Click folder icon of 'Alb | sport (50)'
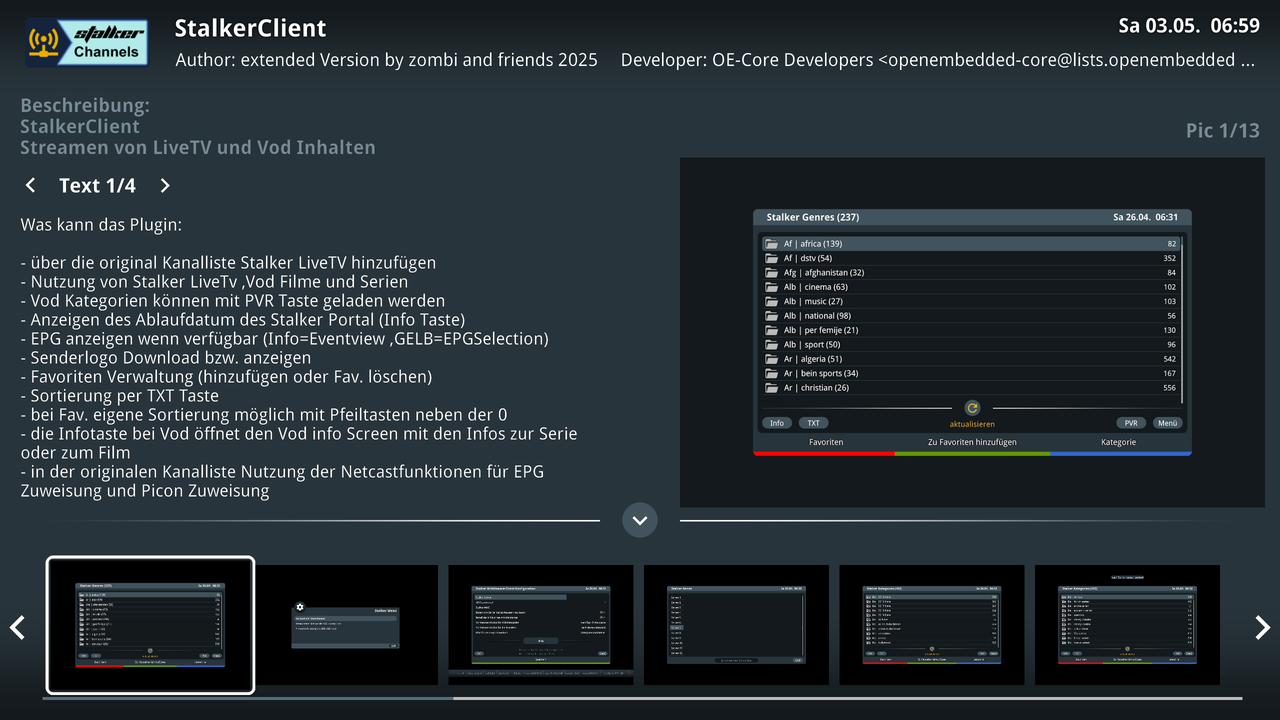Viewport: 1280px width, 720px height. 771,345
